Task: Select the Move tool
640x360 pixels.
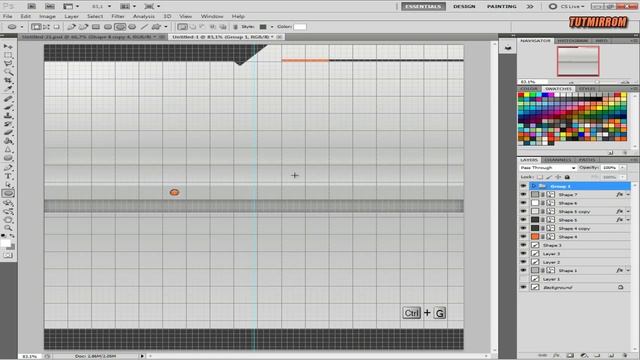Action: click(8, 47)
